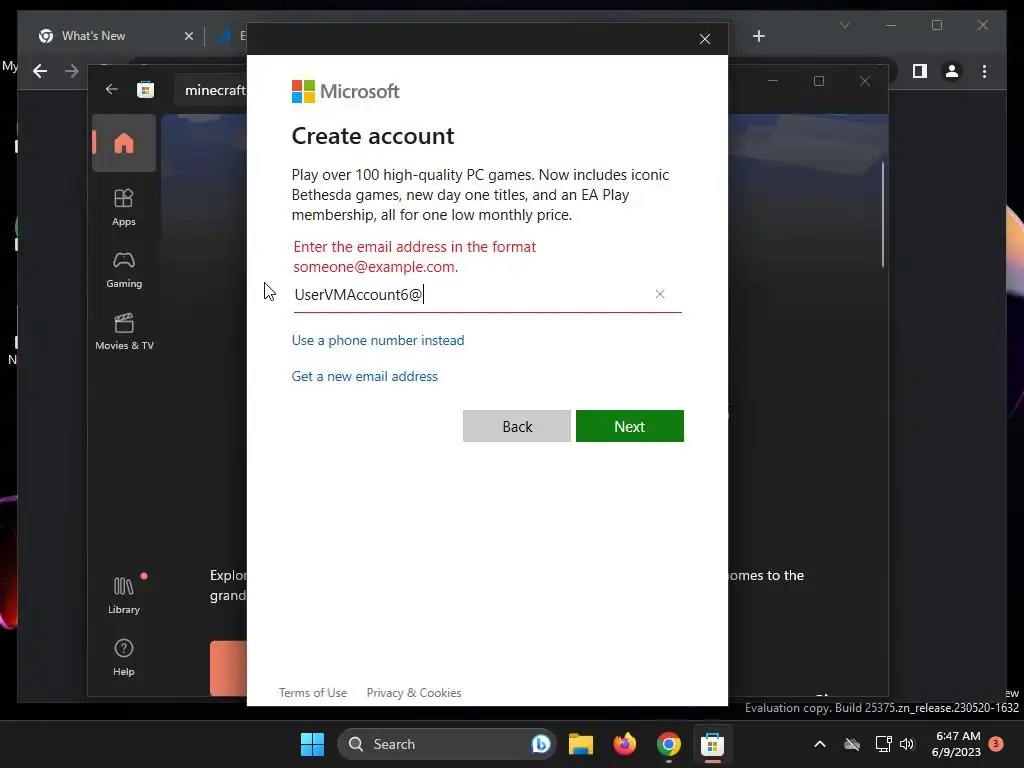Open Chrome side panel icon

tap(920, 71)
